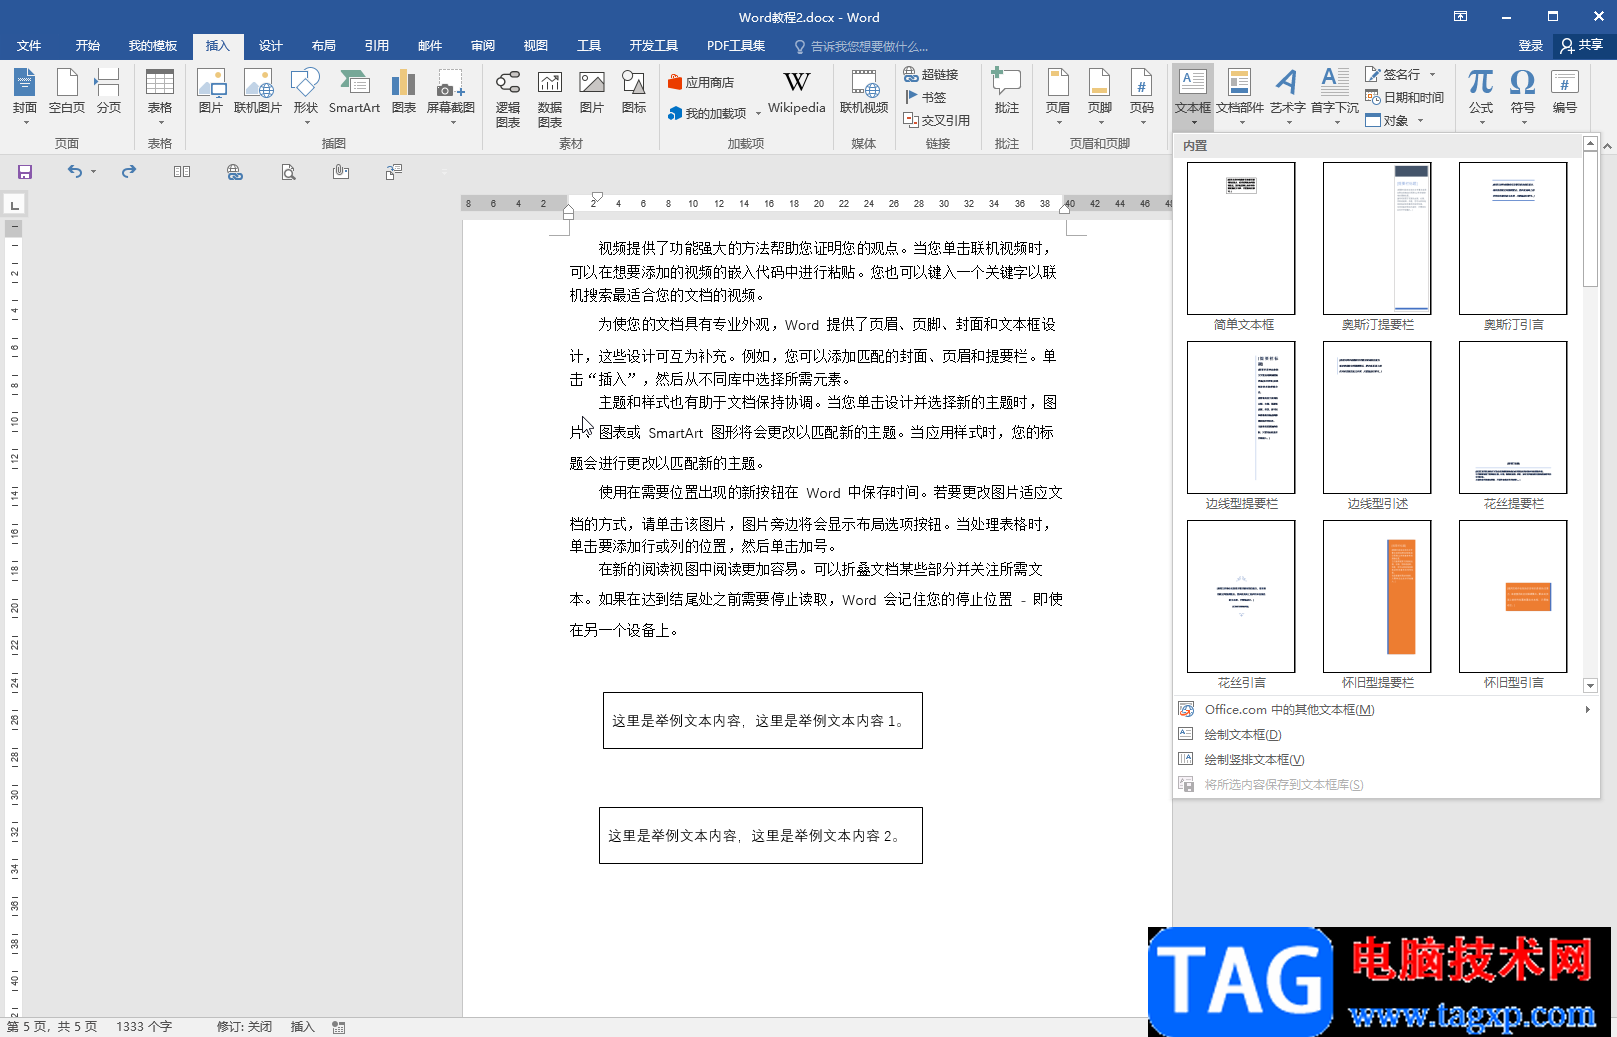Image resolution: width=1617 pixels, height=1037 pixels.
Task: Open the WordArt (艺术字) gallery
Action: [x=1288, y=95]
